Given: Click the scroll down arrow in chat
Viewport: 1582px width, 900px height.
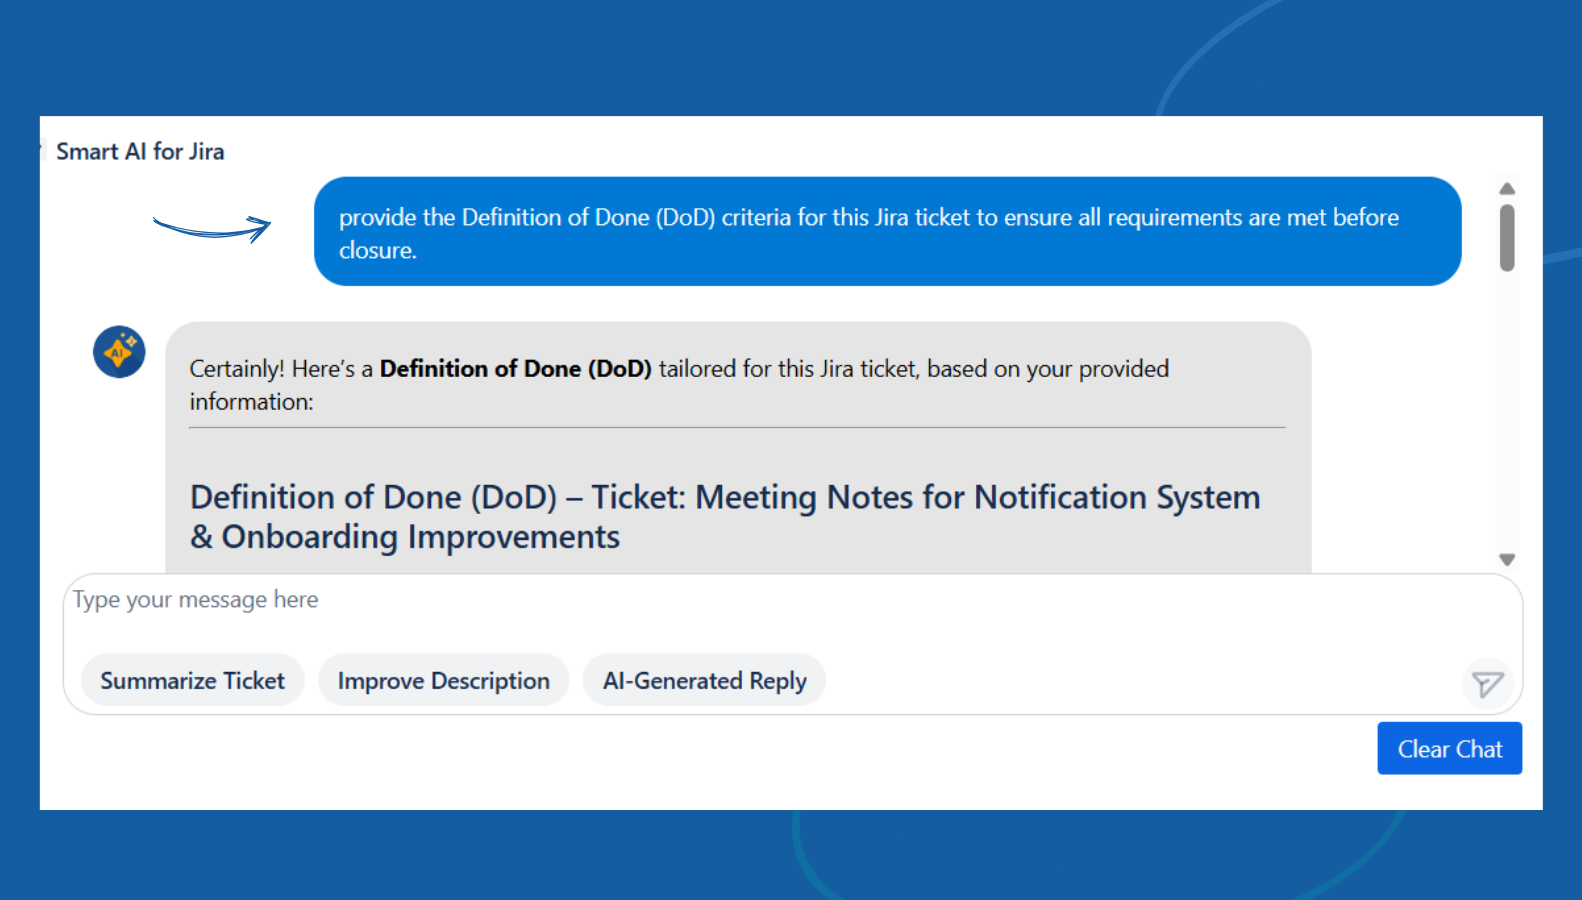Looking at the screenshot, I should click(1507, 560).
